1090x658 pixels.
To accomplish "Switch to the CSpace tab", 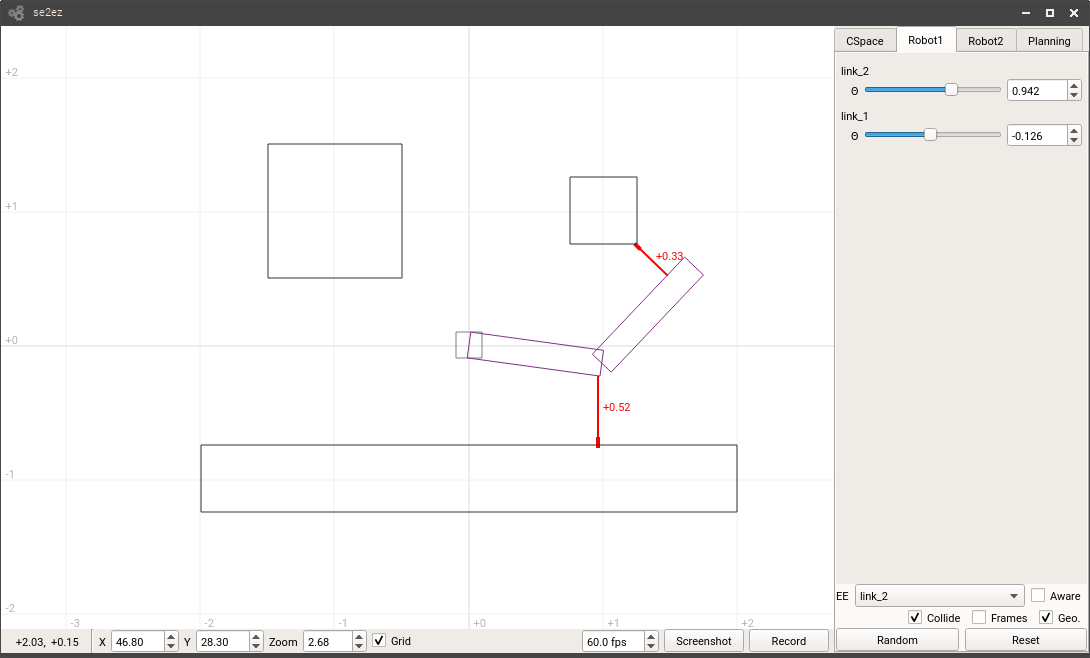I will [865, 41].
